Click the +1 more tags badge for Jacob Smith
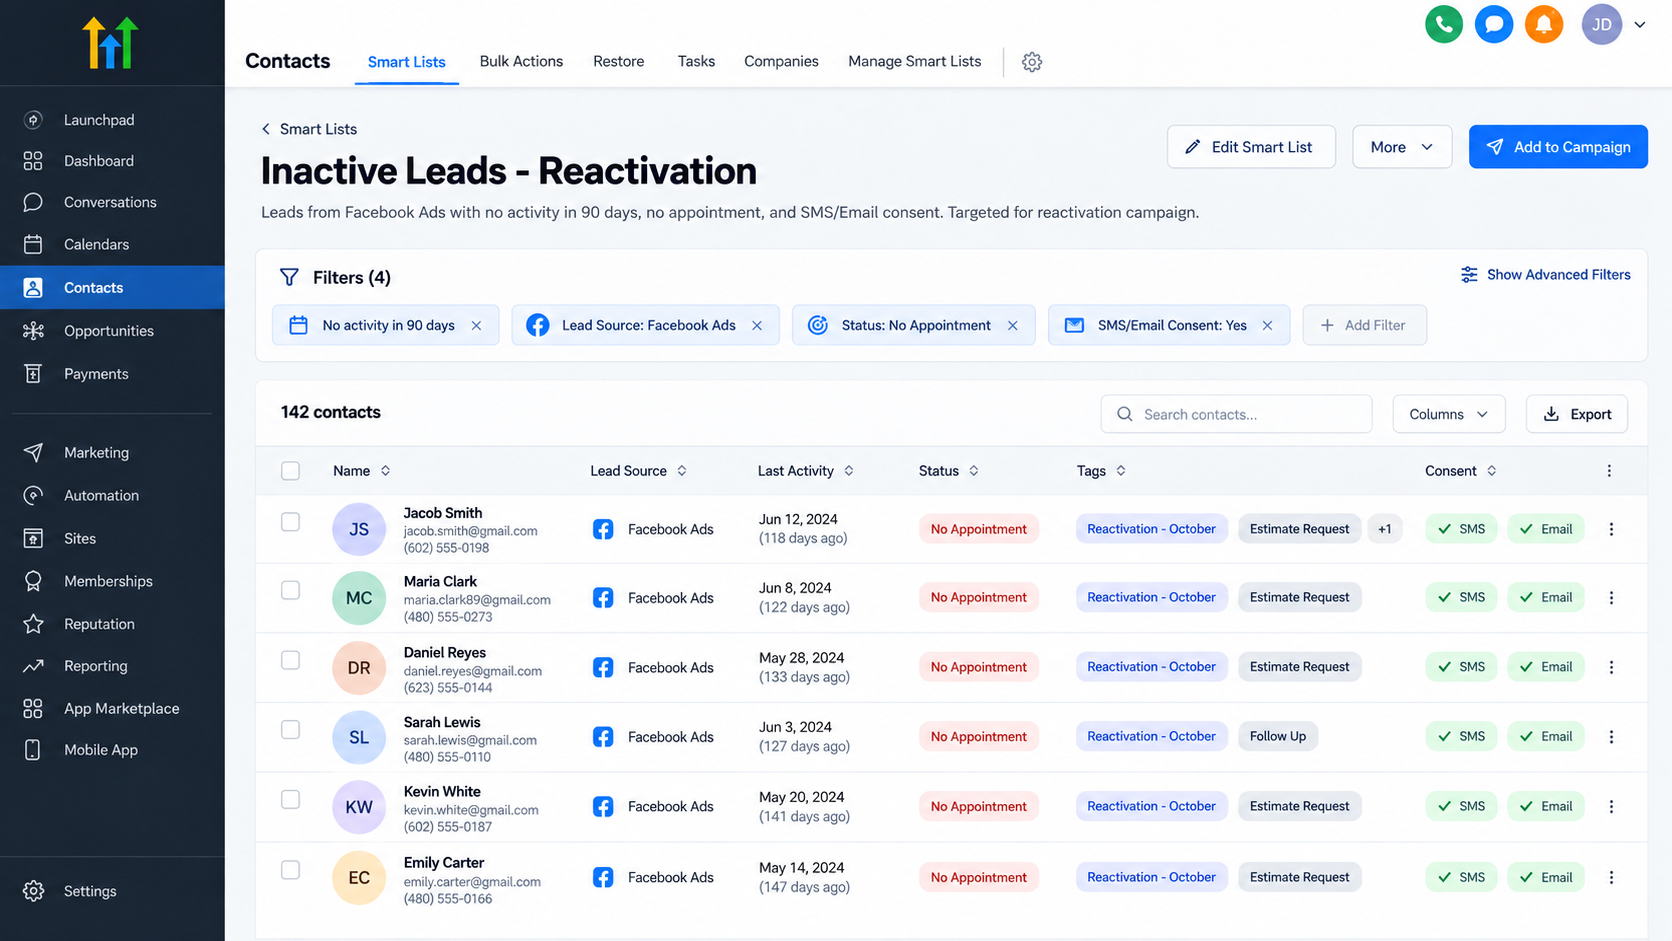1672x941 pixels. (x=1384, y=529)
